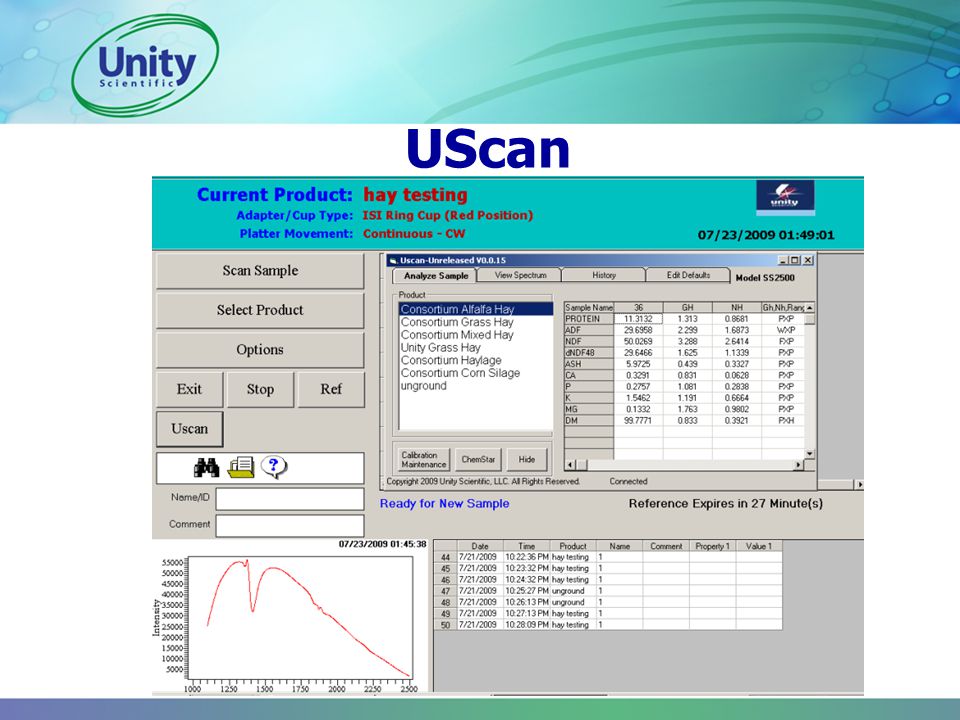Click the ADF row header
The image size is (960, 720).
pos(589,330)
